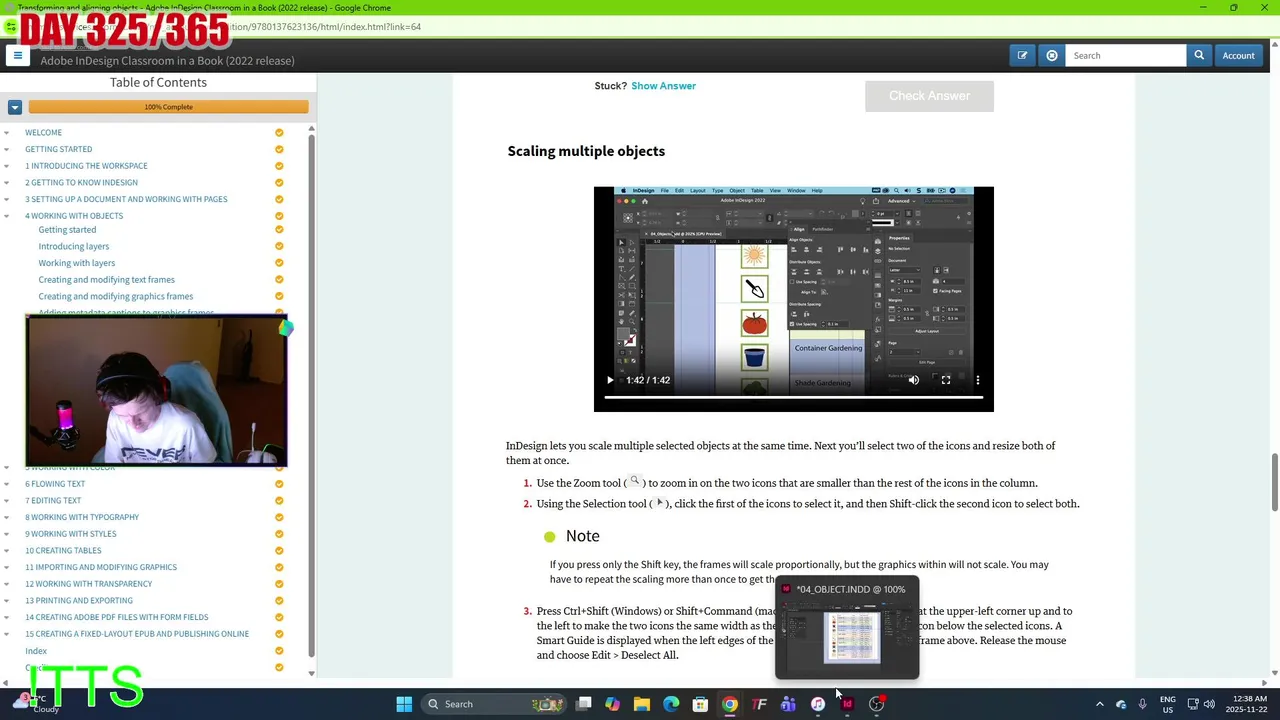Open Creating and modifying graphics frames
The height and width of the screenshot is (720, 1280).
[116, 296]
